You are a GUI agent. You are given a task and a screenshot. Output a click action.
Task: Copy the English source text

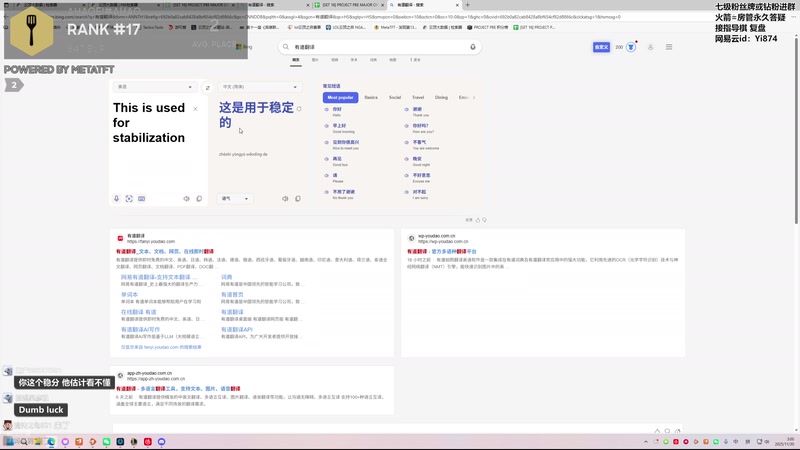click(x=199, y=198)
